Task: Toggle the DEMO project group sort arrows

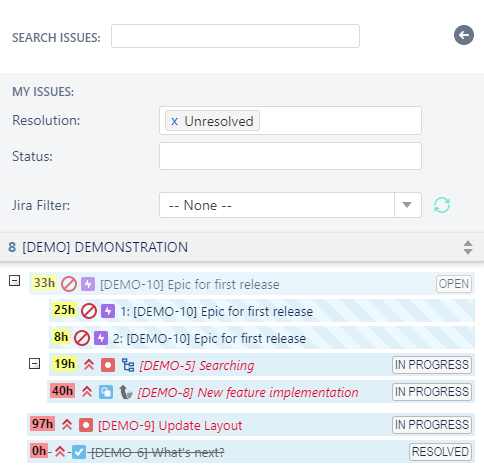Action: pos(468,247)
